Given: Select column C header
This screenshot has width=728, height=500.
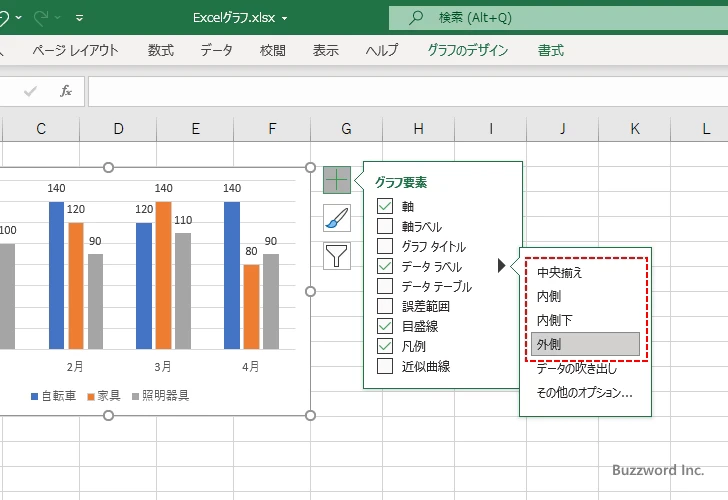Looking at the screenshot, I should [x=41, y=129].
